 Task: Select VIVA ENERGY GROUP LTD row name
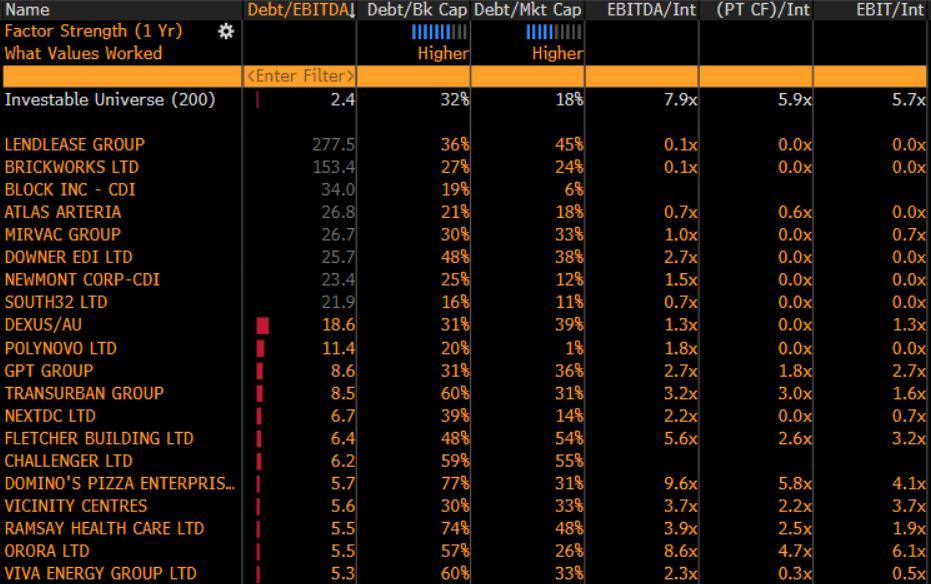(x=100, y=574)
